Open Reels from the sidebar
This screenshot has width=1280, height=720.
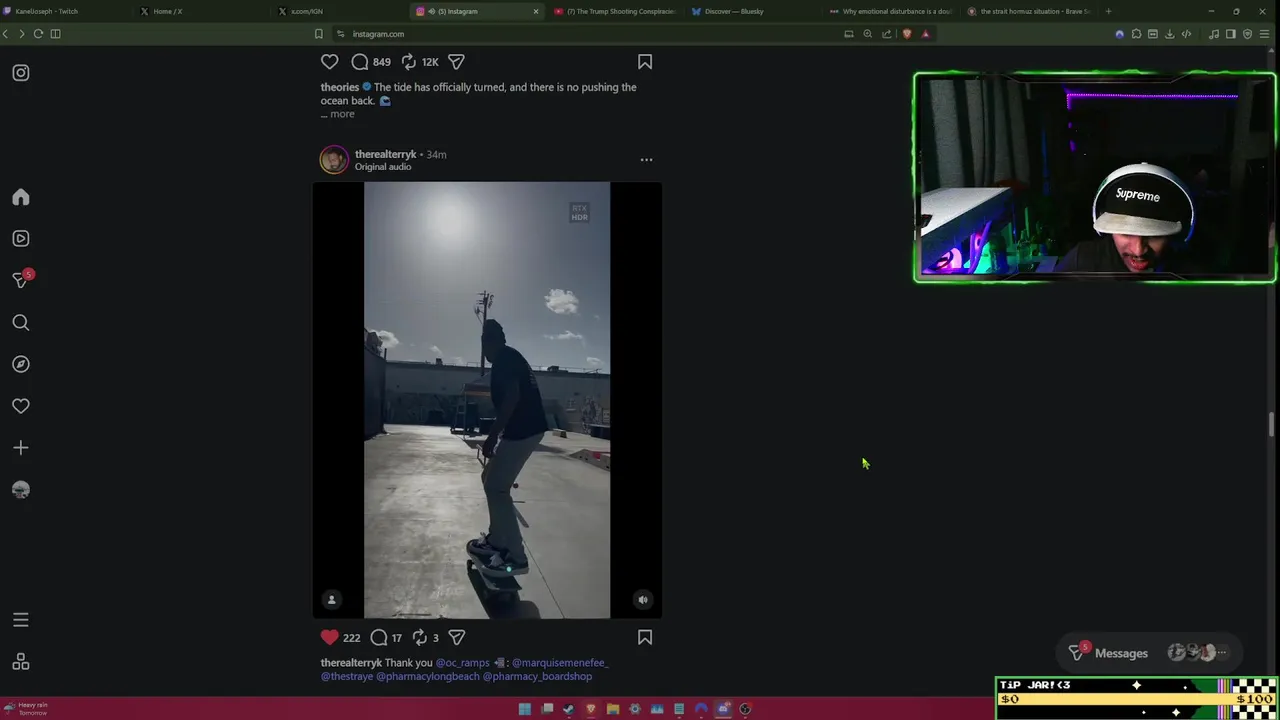coord(21,239)
